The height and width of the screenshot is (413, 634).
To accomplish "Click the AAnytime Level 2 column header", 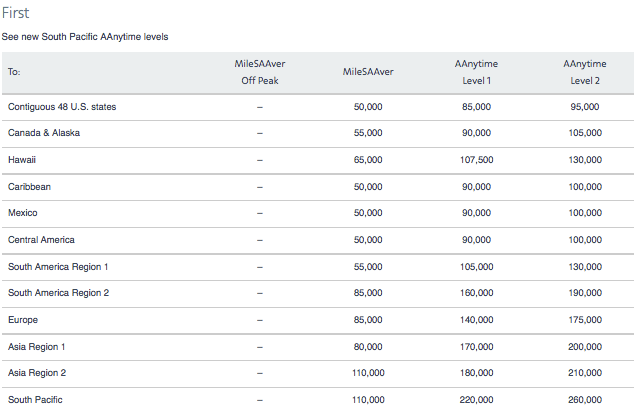I will [585, 72].
